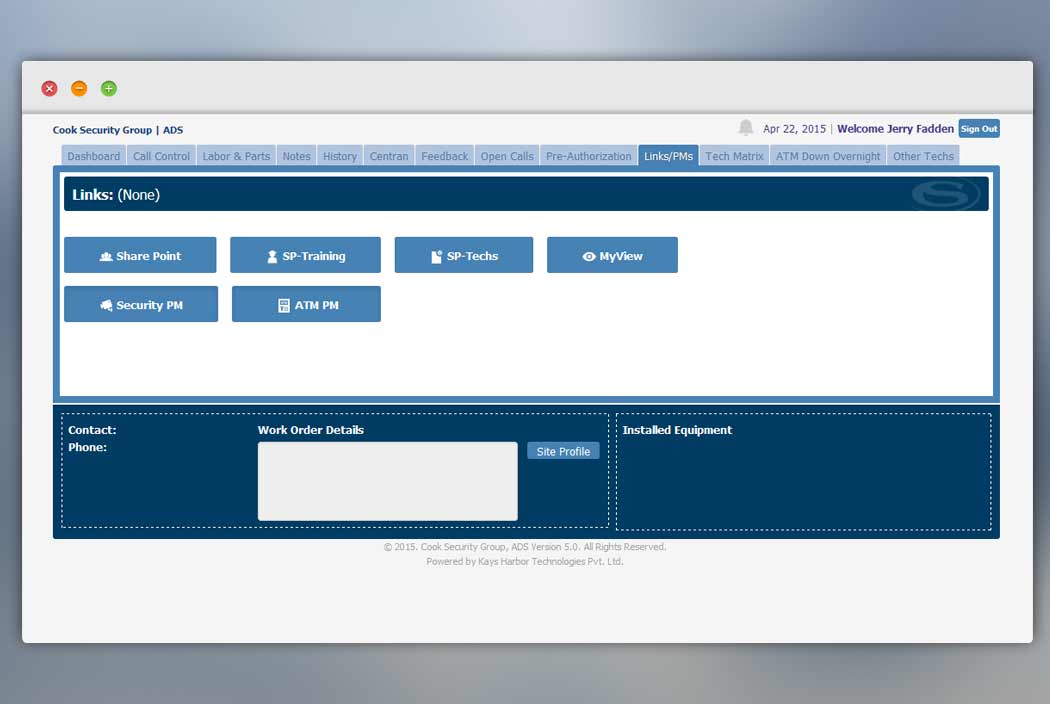Click the Welcome Jerry Fadden text
Screen dimensions: 1050x704
click(x=895, y=129)
